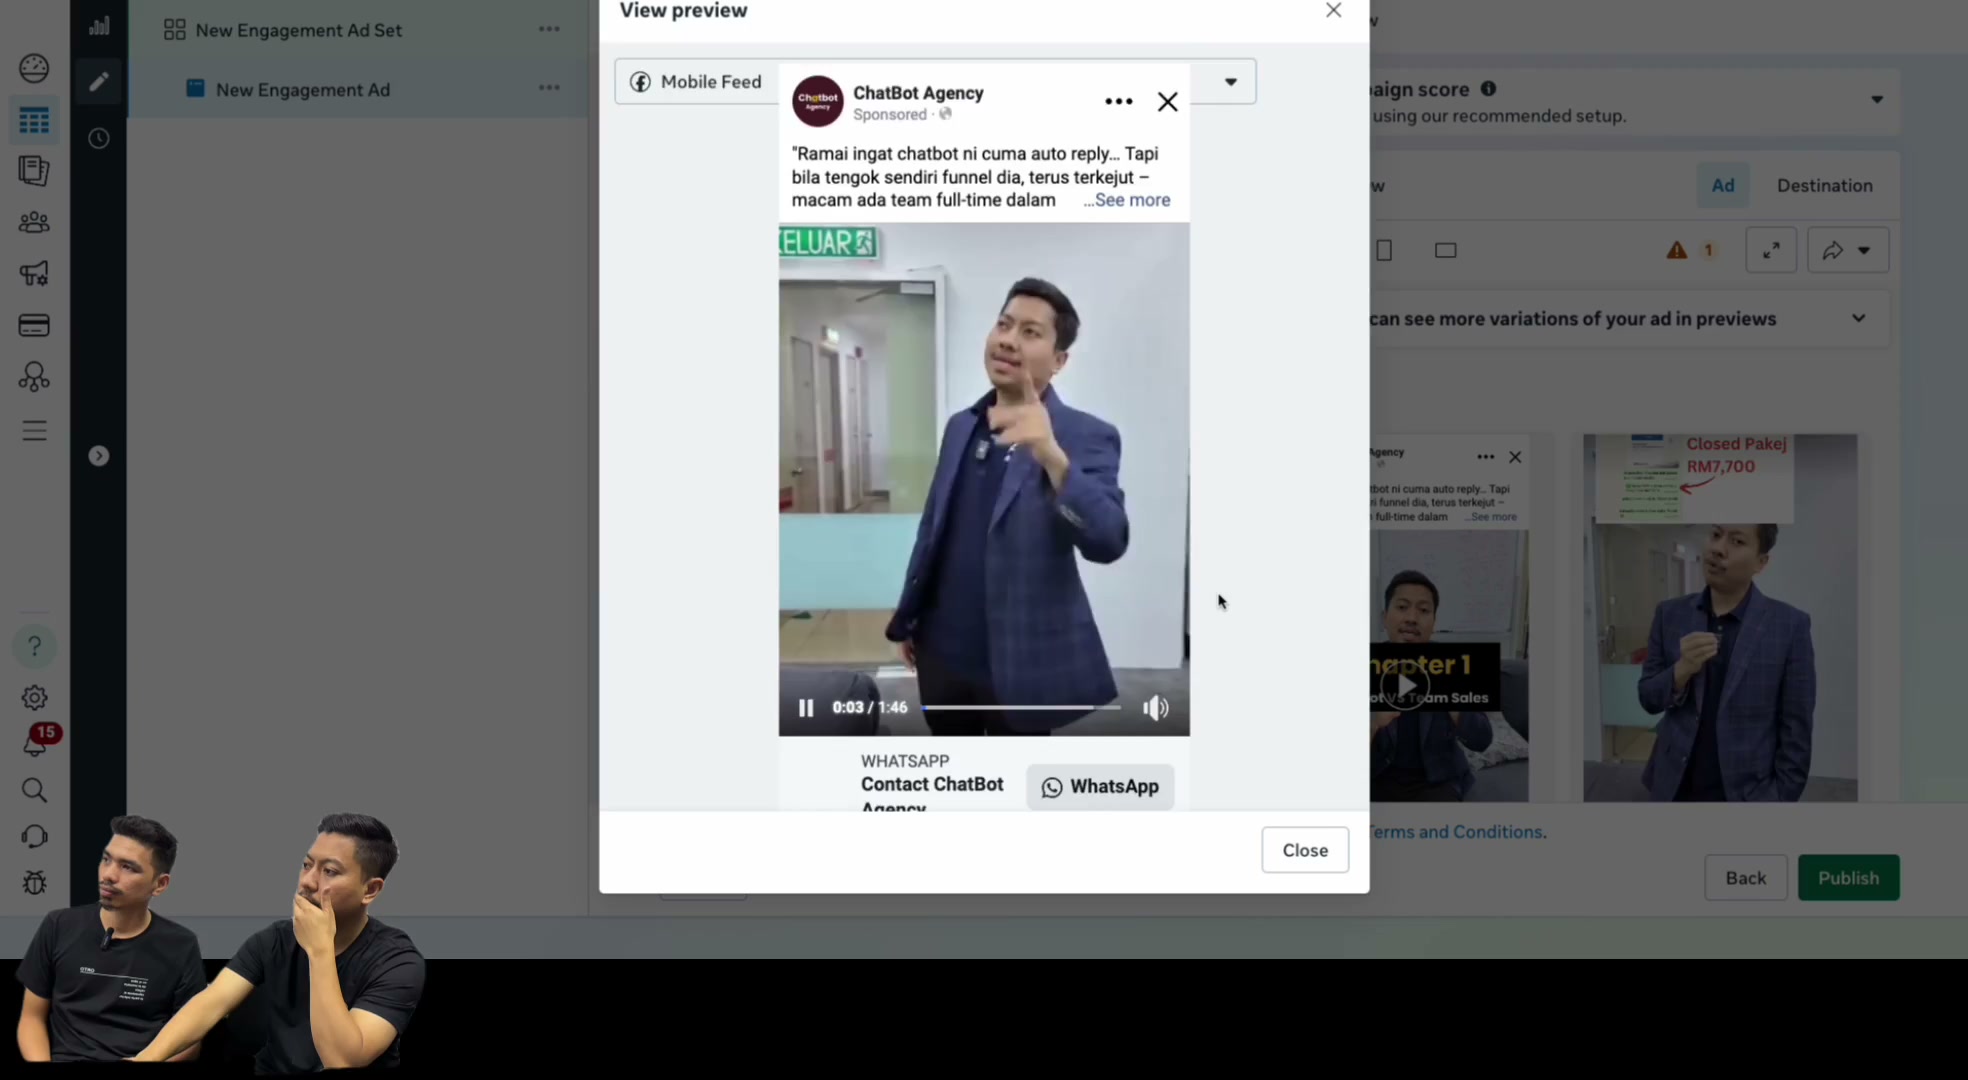The image size is (1968, 1080).
Task: Open the Ads reporting documents icon in sidebar
Action: 34,171
